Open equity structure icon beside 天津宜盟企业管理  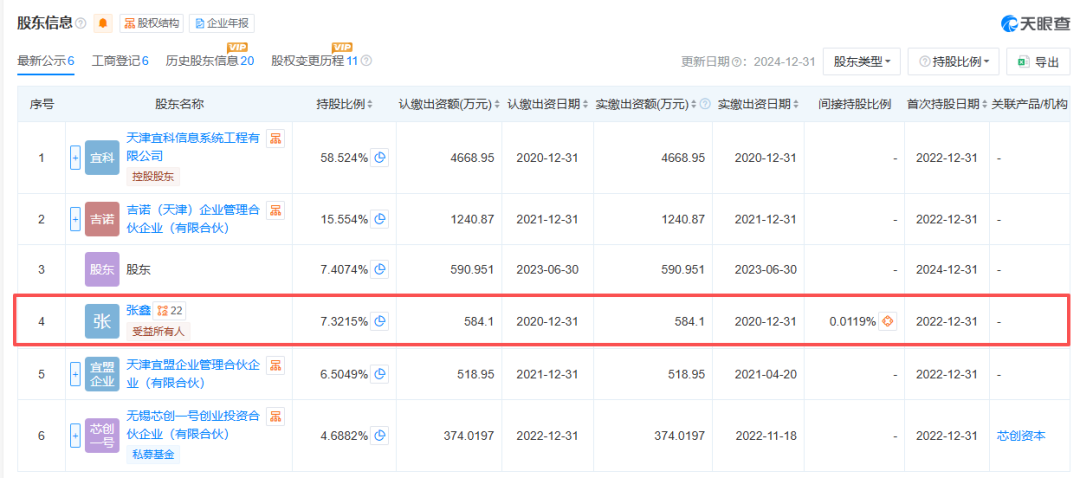276,366
